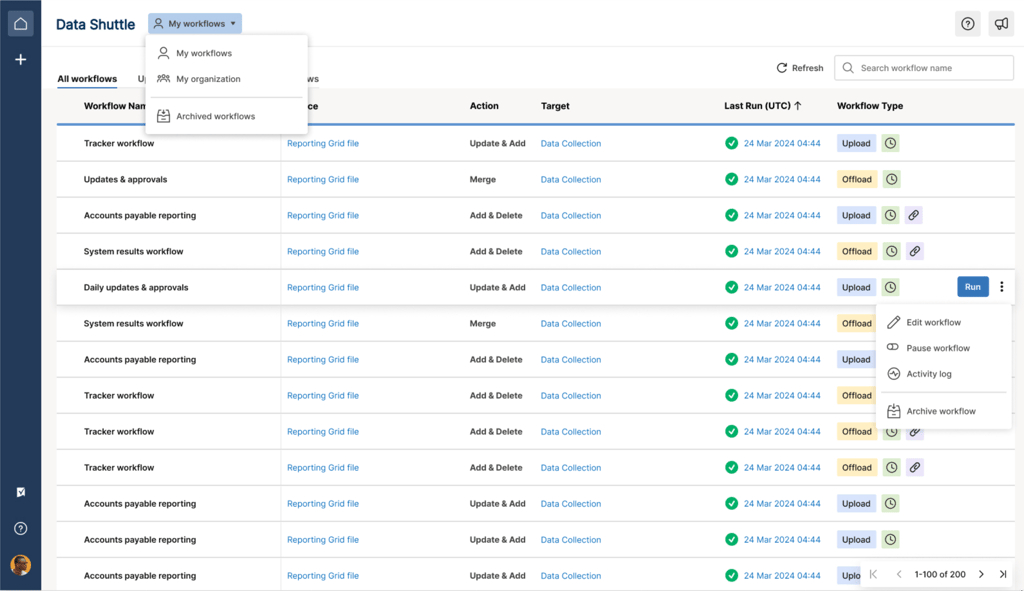
Task: Click the next page chevron in pagination
Action: (983, 574)
